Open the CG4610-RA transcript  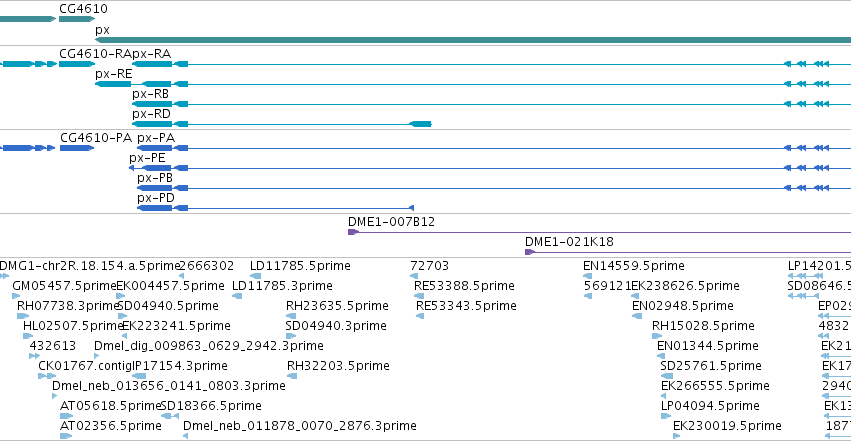coord(77,64)
